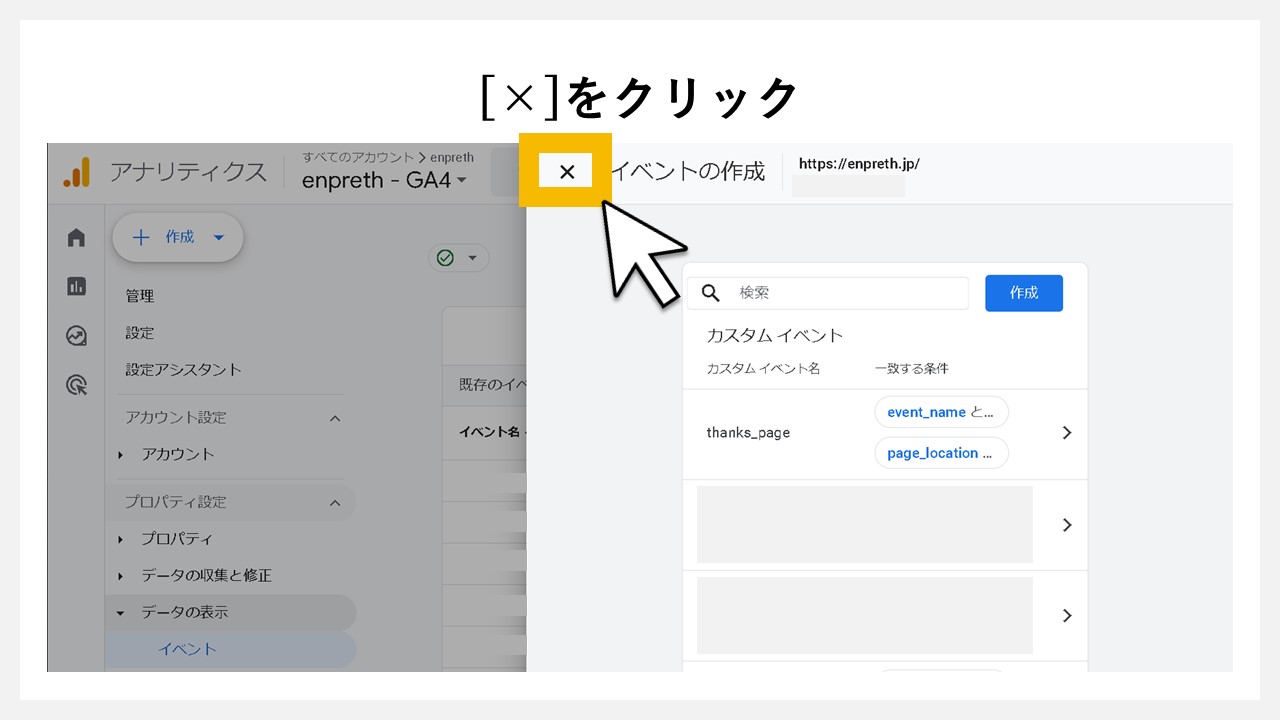Open Reports via the bar chart icon
The image size is (1280, 720).
tap(76, 286)
